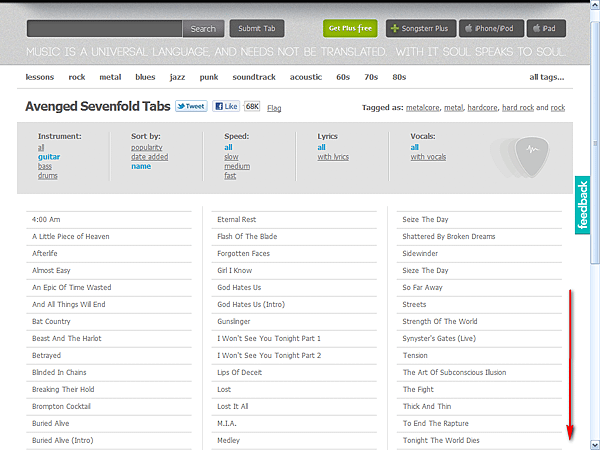
Task: Browse the jazz tag
Action: (x=178, y=77)
